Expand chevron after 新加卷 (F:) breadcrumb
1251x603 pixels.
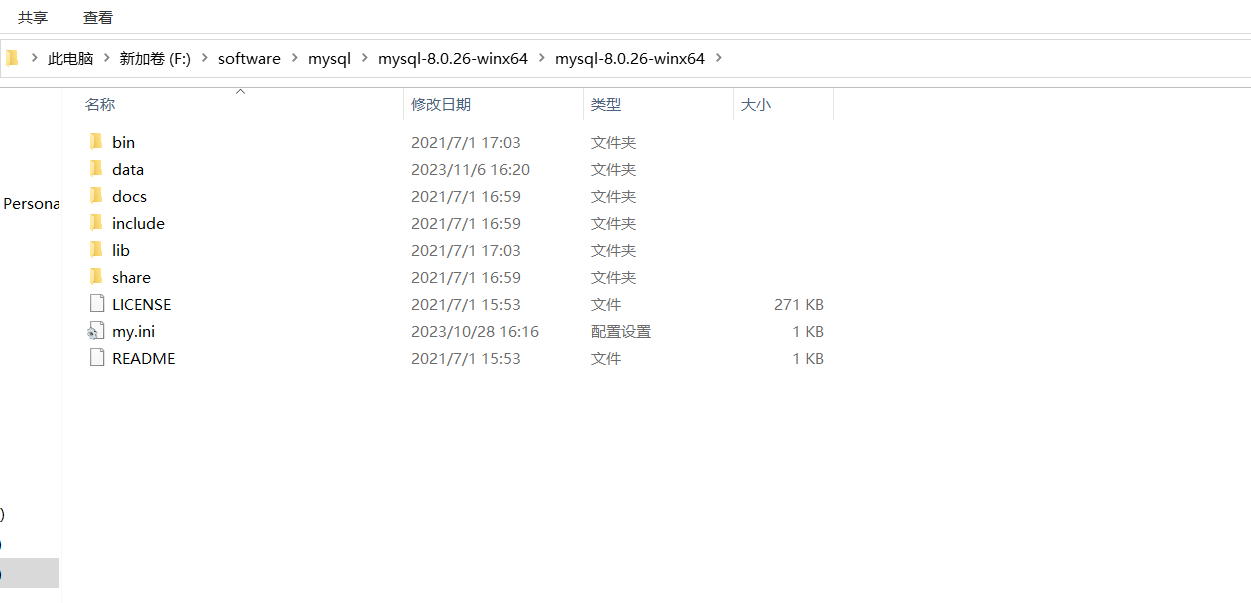pyautogui.click(x=204, y=58)
